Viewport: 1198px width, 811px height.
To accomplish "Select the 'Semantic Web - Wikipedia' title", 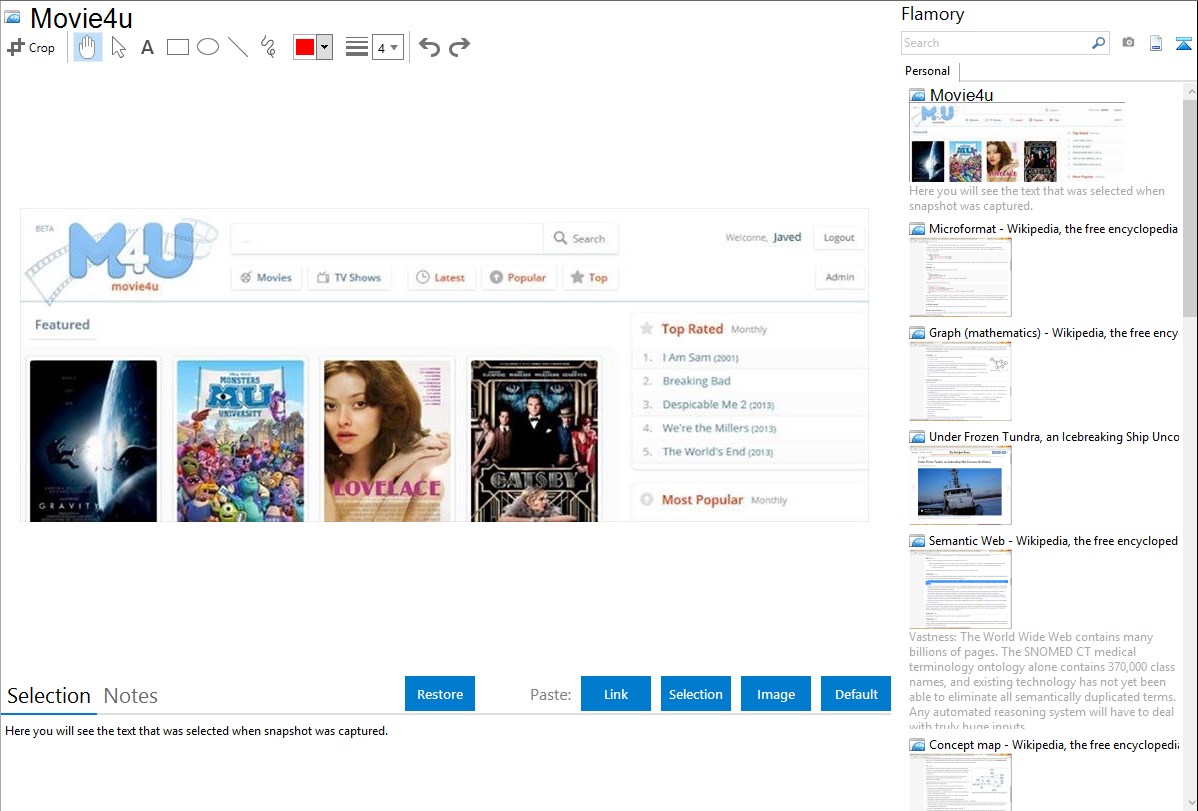I will coord(1053,541).
